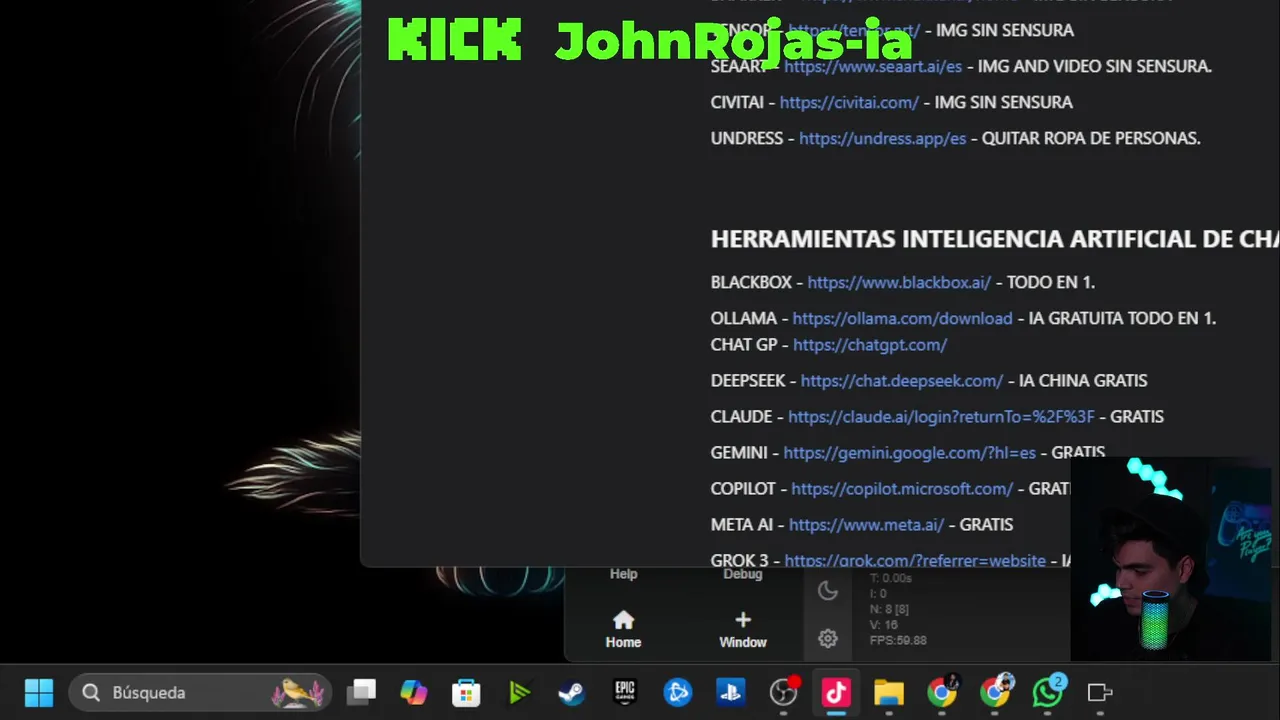Click the CIVITAI label text
The image size is (1280, 720).
click(737, 102)
